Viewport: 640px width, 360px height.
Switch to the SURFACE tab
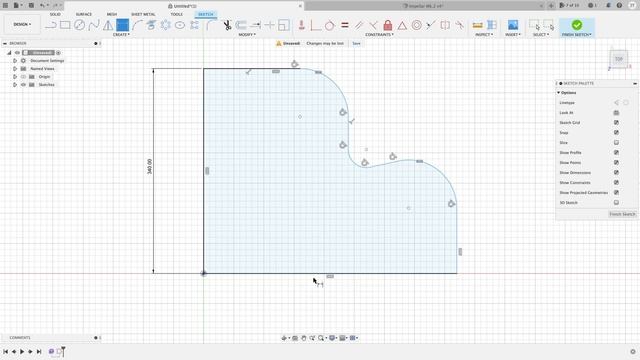pos(84,14)
